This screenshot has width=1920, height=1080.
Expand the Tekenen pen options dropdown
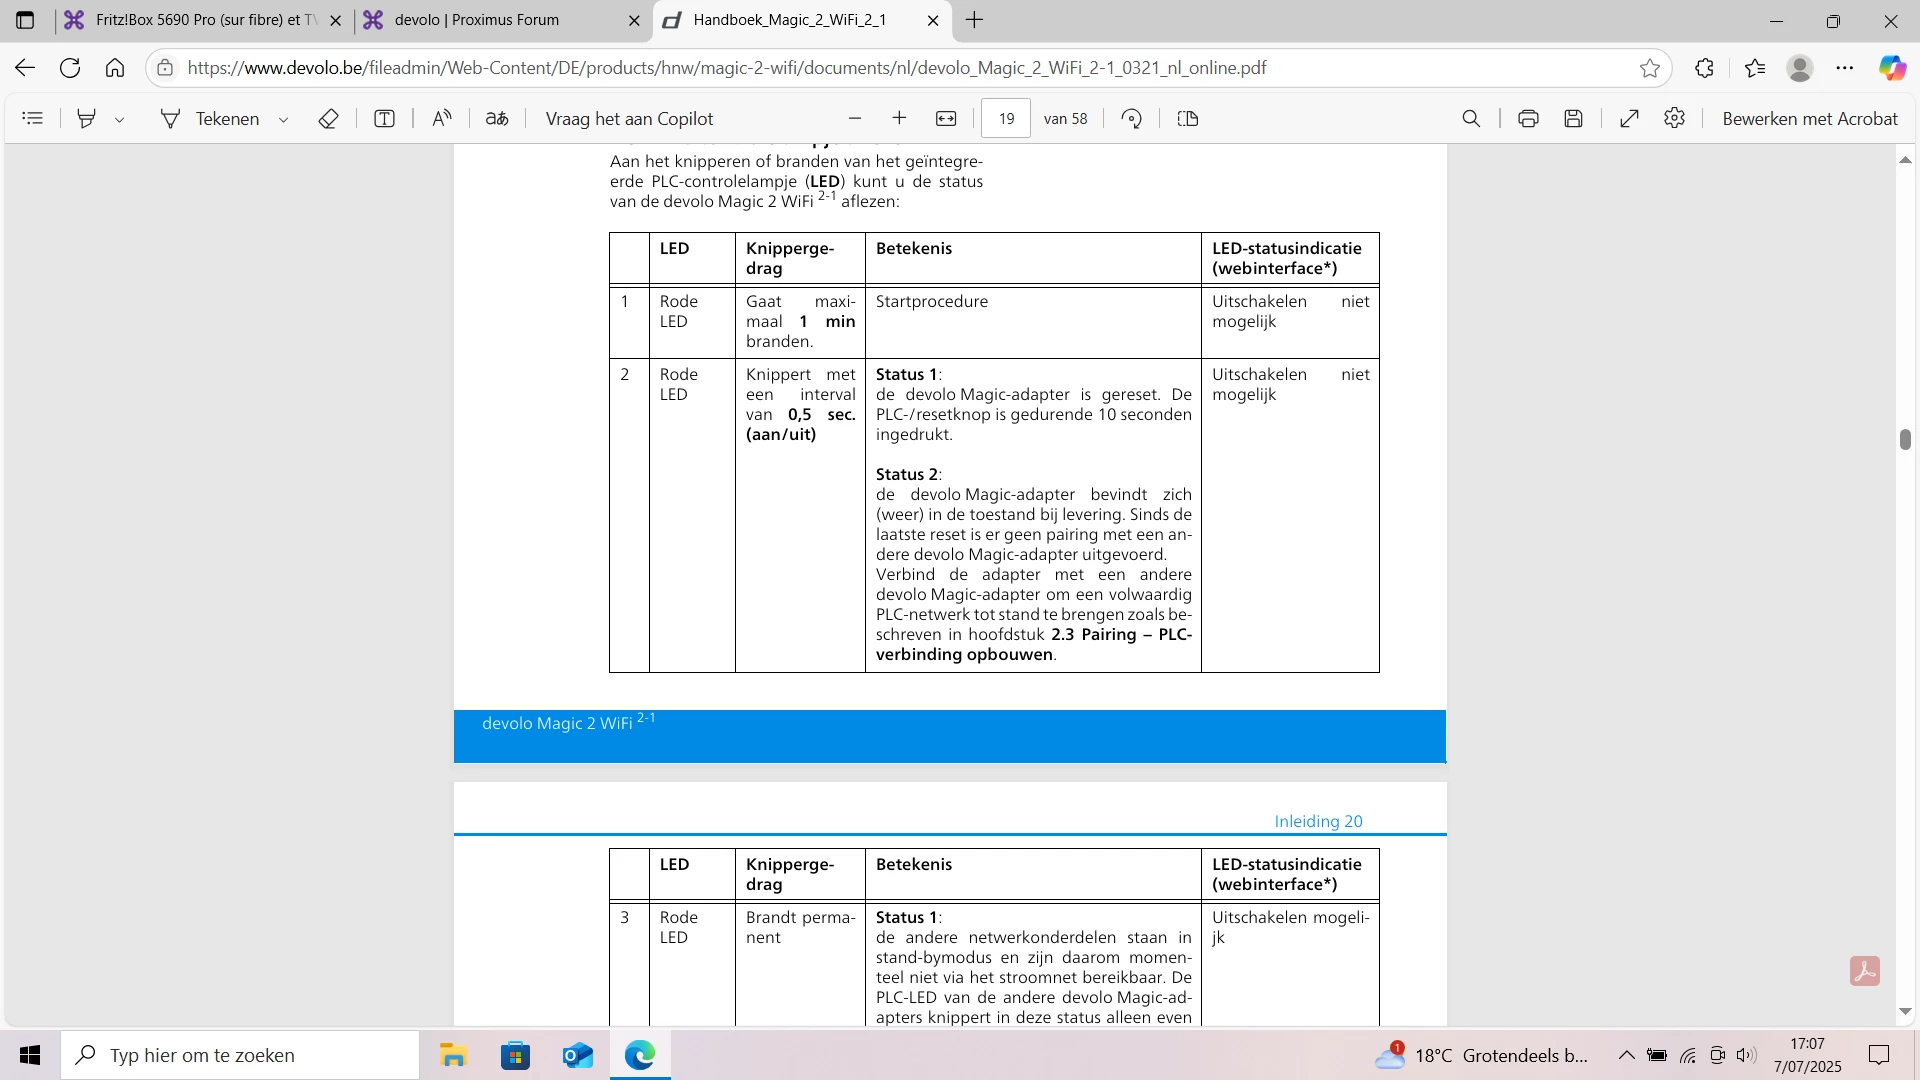(x=283, y=119)
